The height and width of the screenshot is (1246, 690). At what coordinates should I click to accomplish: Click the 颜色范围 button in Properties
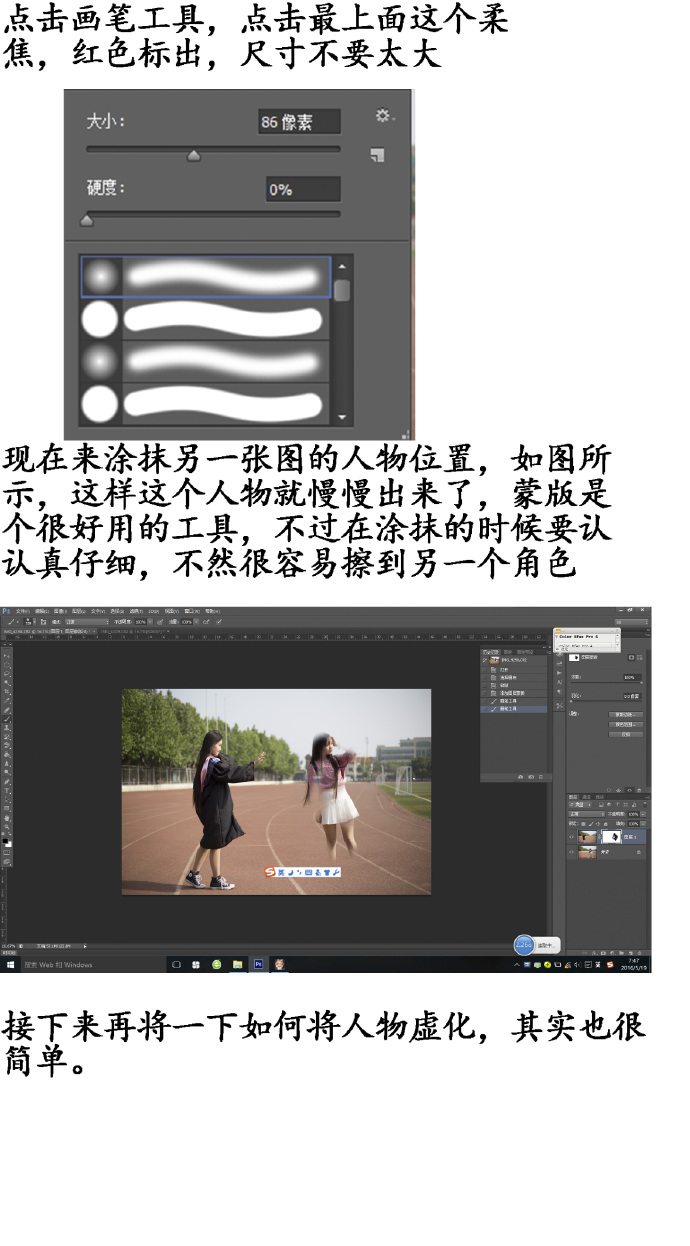626,725
